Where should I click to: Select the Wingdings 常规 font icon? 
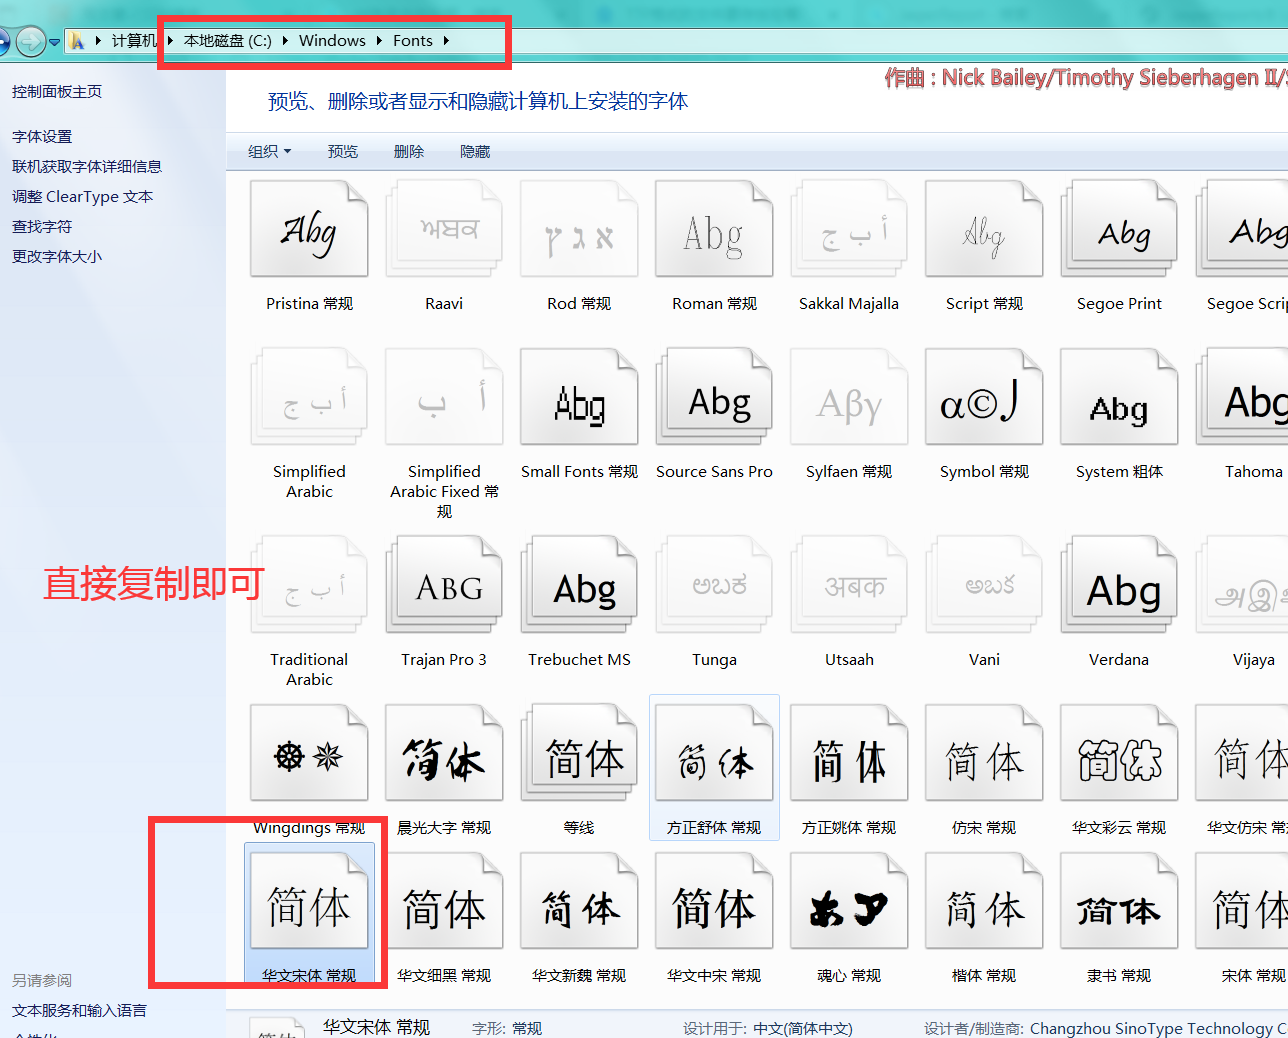tap(309, 753)
